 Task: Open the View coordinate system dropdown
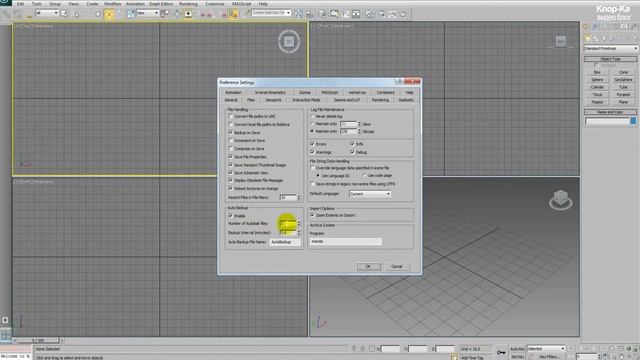(148, 13)
